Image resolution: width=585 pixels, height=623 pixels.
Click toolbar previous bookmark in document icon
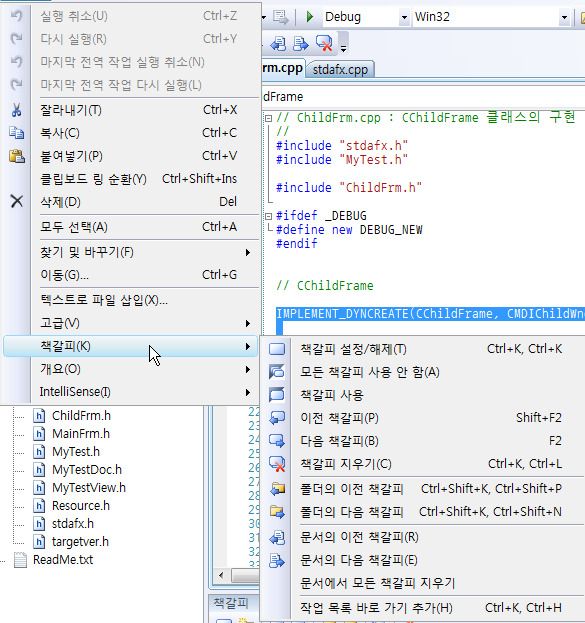[x=278, y=44]
